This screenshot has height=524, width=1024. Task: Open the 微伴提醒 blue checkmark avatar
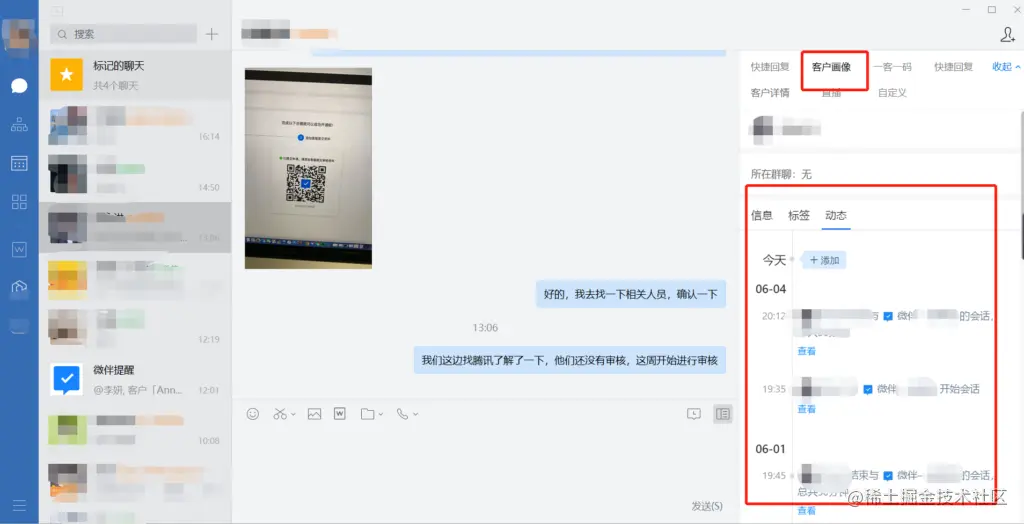point(67,379)
